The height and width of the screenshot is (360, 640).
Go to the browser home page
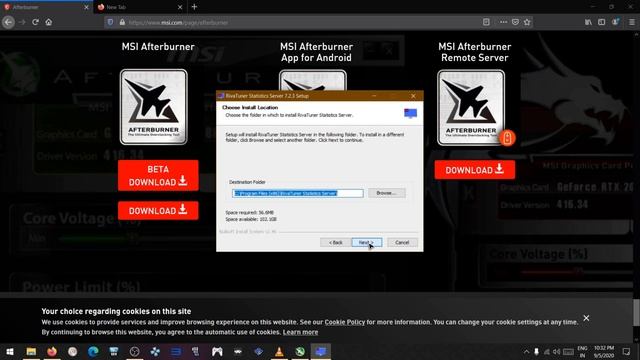(49, 22)
